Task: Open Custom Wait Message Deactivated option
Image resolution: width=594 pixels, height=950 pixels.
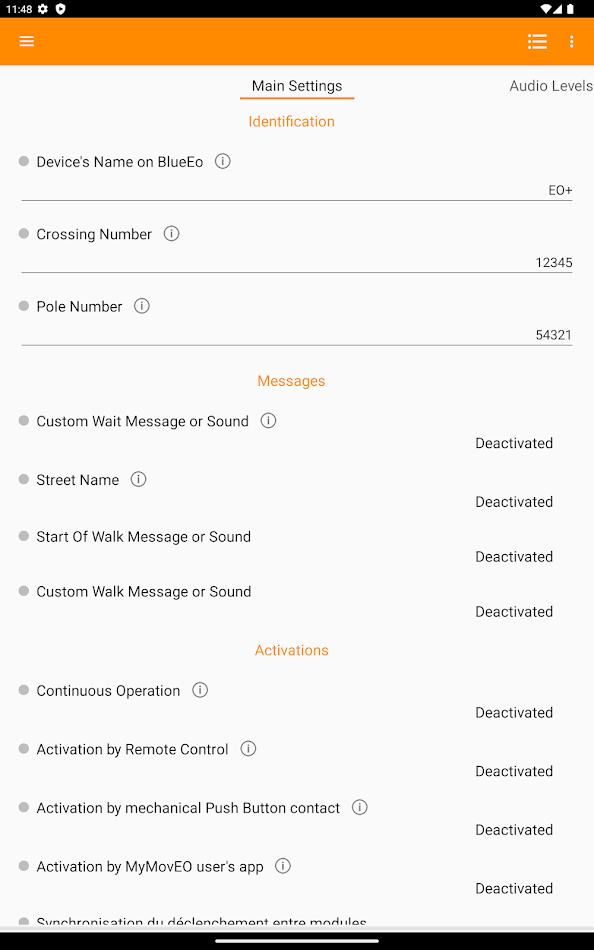Action: coord(514,443)
